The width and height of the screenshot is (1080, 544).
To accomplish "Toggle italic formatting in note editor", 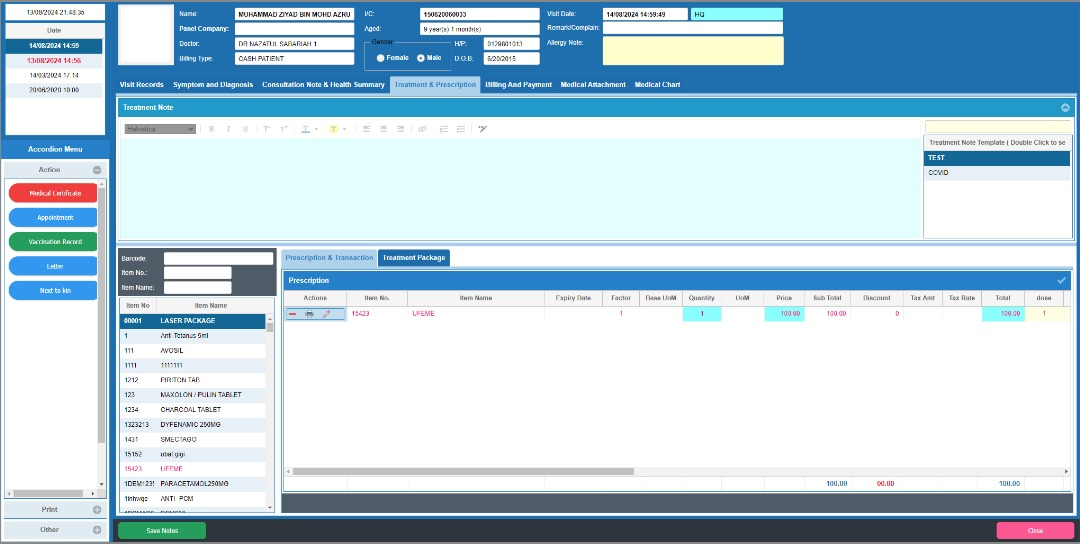I will click(229, 129).
